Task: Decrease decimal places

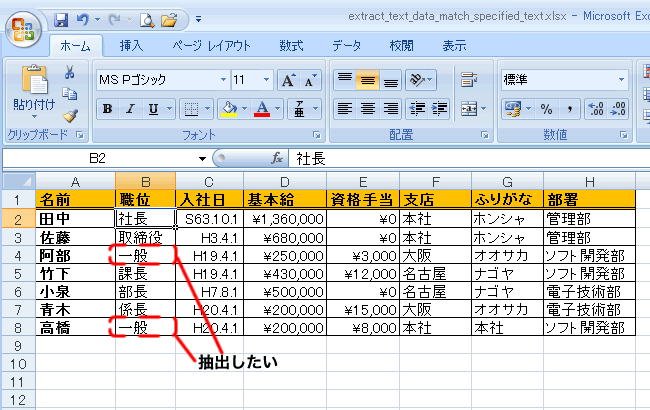Action: pos(618,109)
